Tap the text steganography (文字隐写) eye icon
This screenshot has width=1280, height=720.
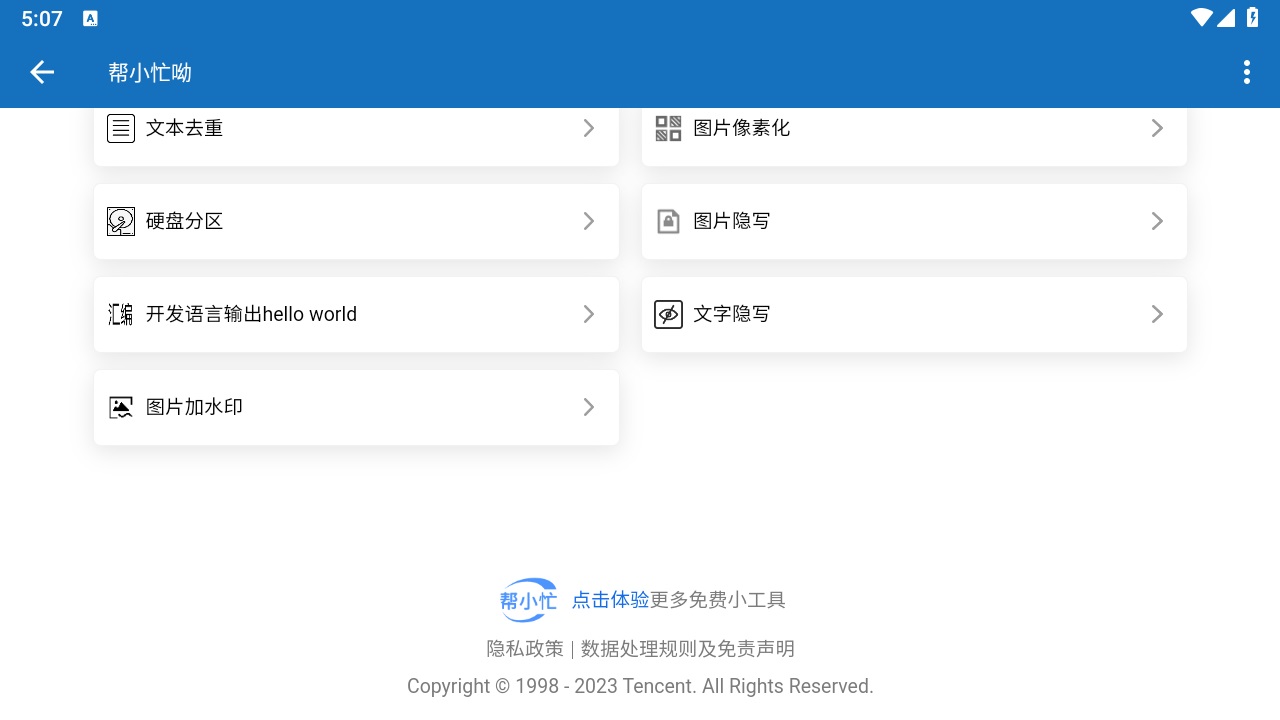668,314
